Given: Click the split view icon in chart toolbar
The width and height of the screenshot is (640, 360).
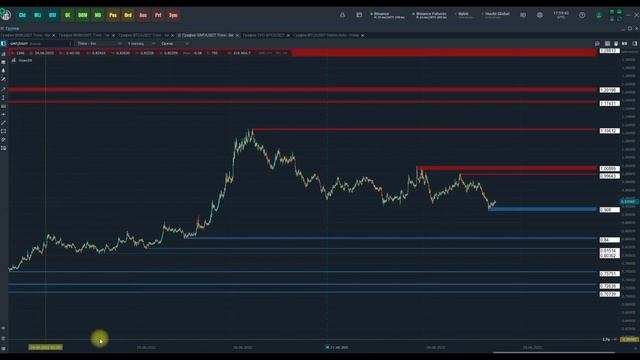Looking at the screenshot, I should pyautogui.click(x=624, y=44).
